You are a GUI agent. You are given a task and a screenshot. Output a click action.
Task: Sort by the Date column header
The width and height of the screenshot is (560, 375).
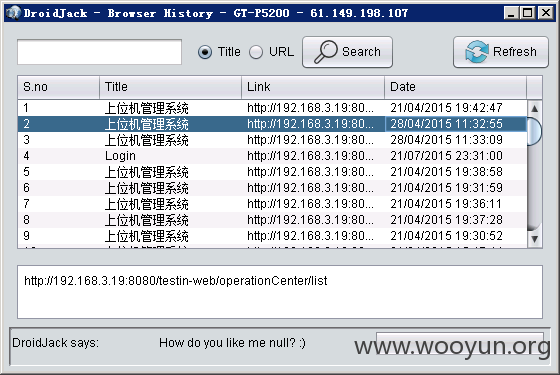(455, 87)
